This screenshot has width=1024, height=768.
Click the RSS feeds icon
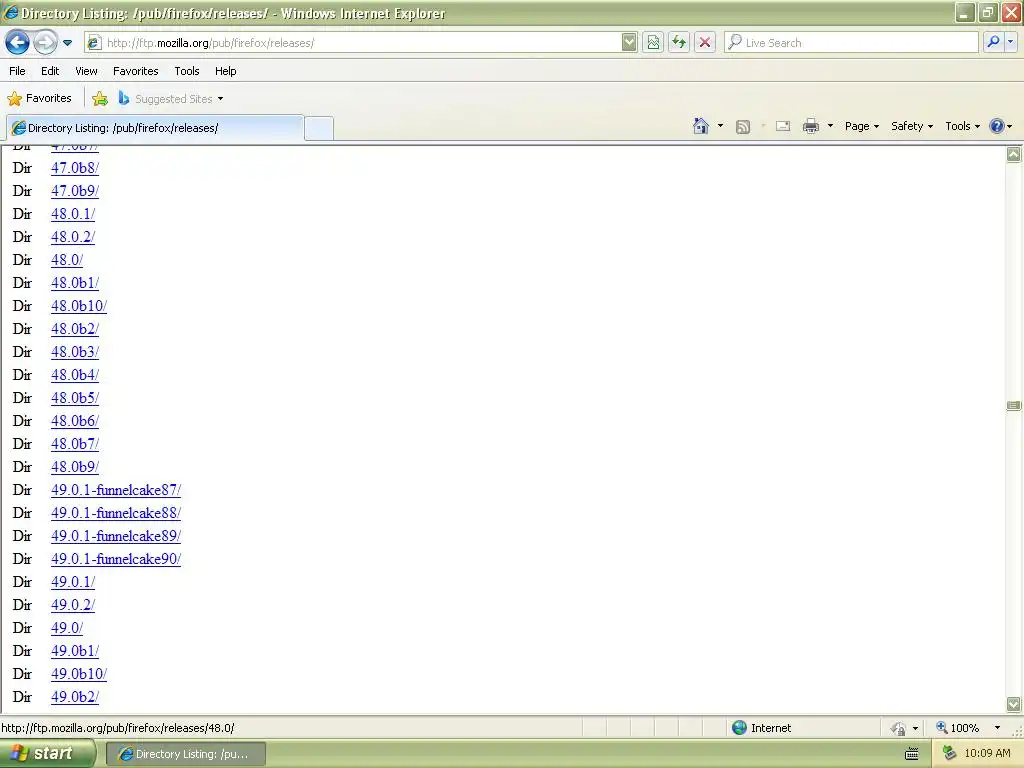point(743,127)
